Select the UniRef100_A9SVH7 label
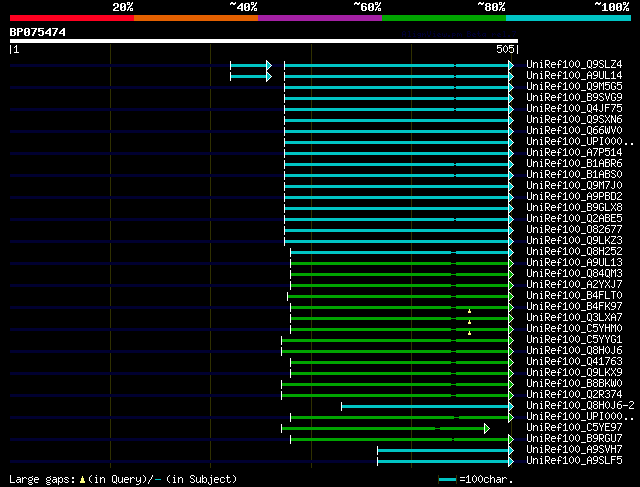The width and height of the screenshot is (640, 487). tap(574, 450)
